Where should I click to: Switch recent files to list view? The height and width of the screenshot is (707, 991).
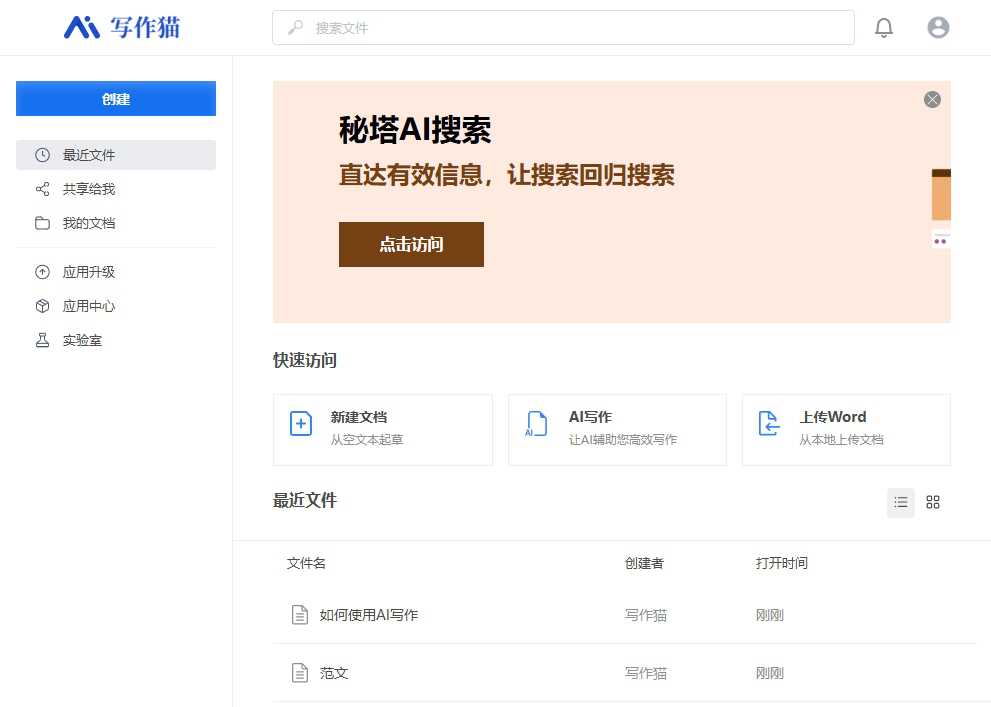[900, 502]
